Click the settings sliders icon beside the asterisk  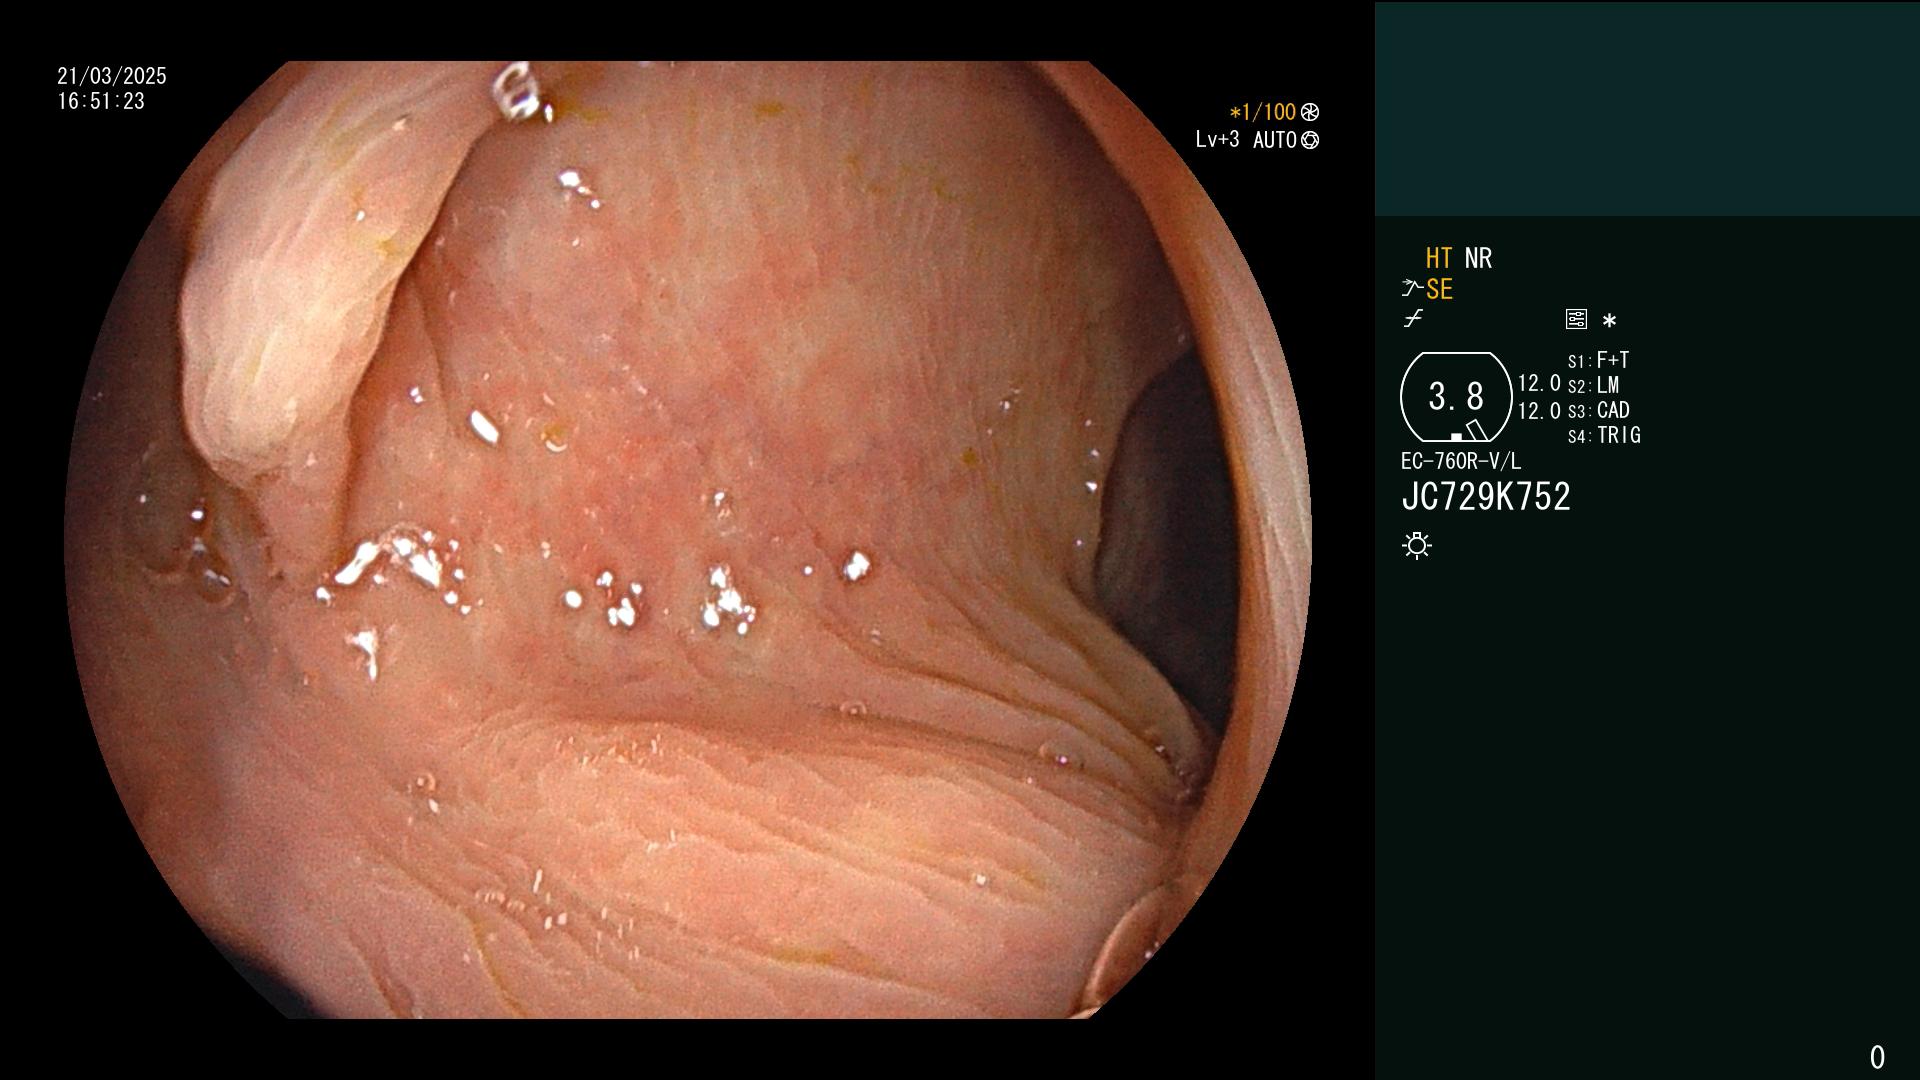tap(1576, 319)
